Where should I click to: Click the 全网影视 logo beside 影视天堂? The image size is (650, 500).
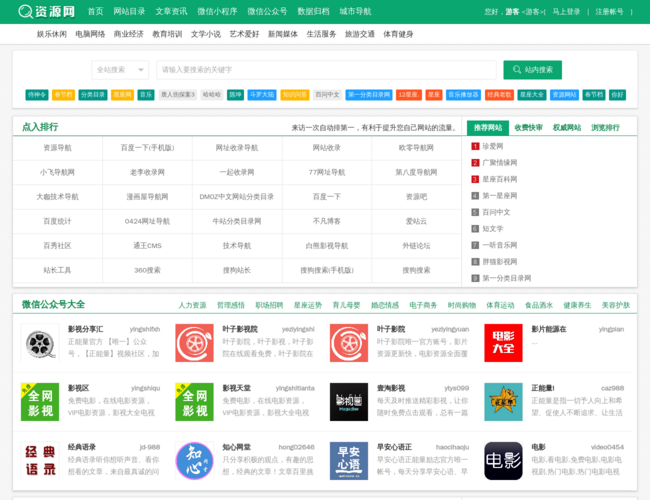point(194,402)
